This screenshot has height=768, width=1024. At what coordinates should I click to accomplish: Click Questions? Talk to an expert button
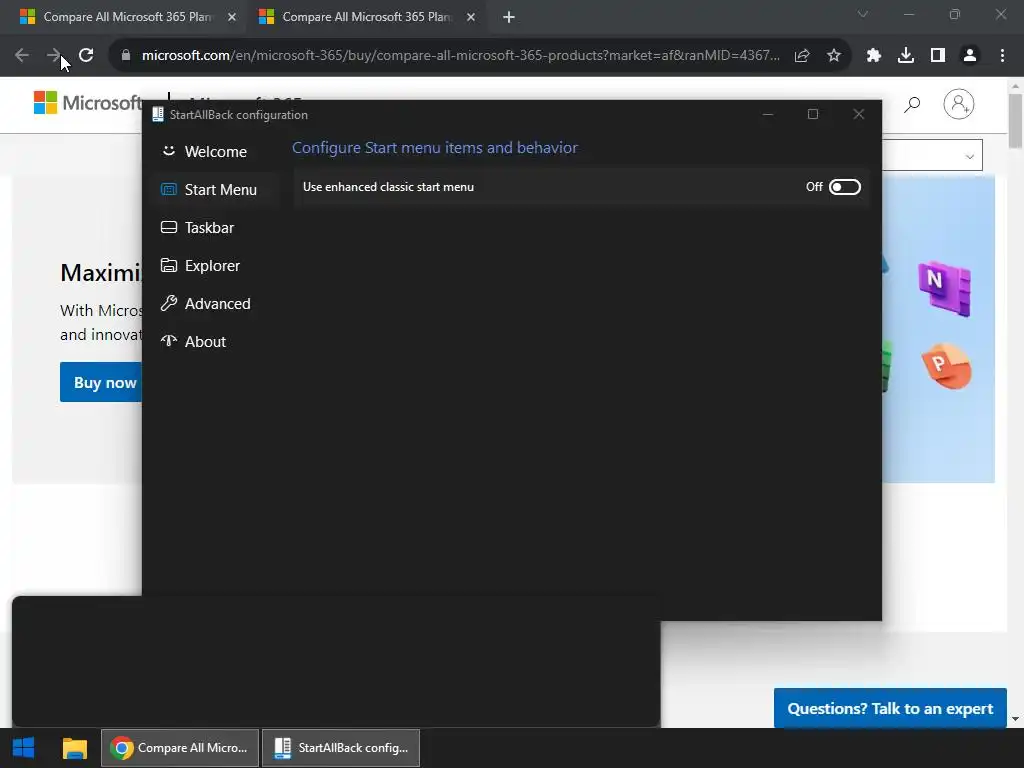890,709
